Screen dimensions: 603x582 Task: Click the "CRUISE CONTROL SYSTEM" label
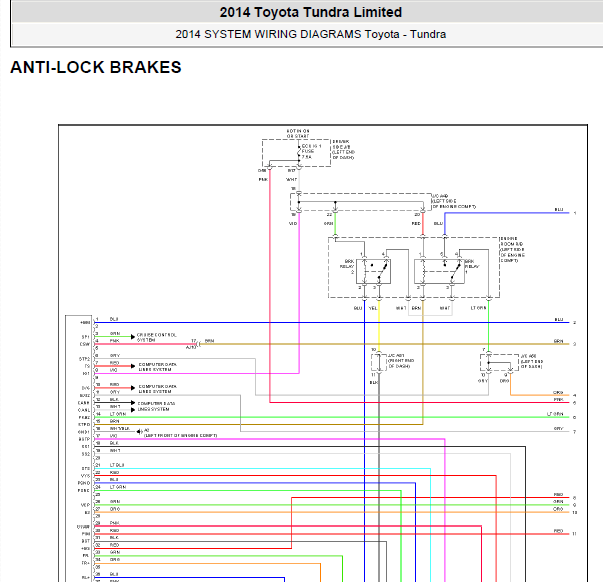[x=157, y=337]
